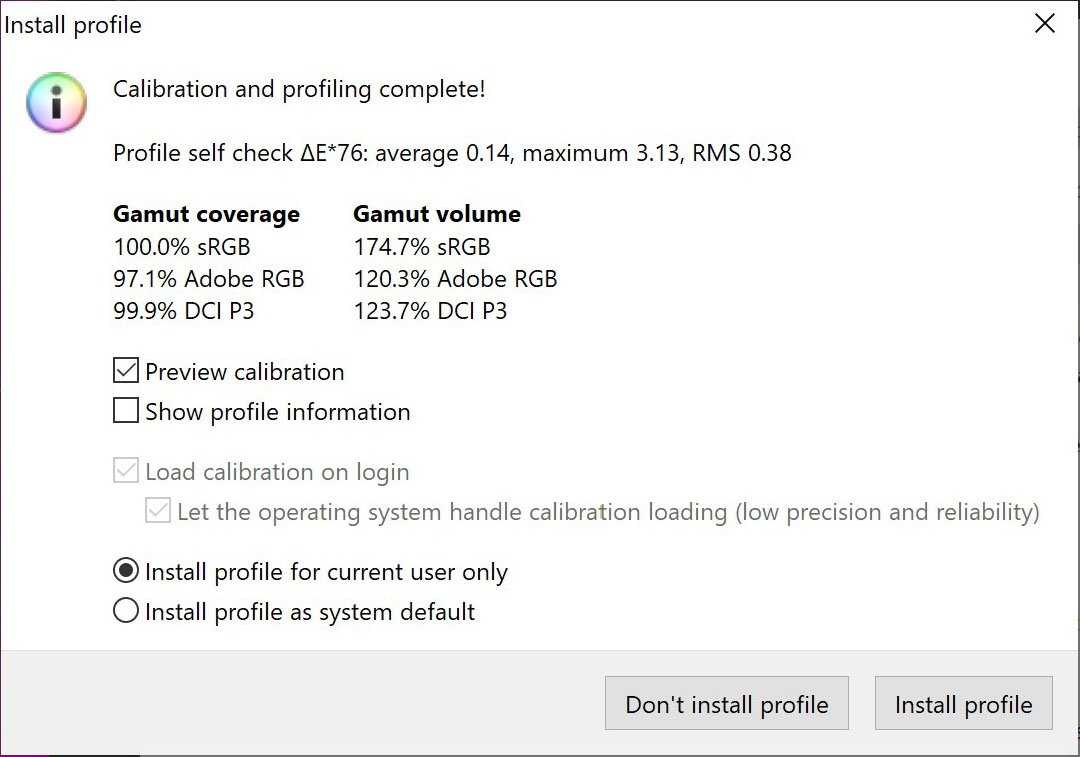Image resolution: width=1080 pixels, height=757 pixels.
Task: Click the 174.7% sRGB volume value
Action: click(x=422, y=246)
